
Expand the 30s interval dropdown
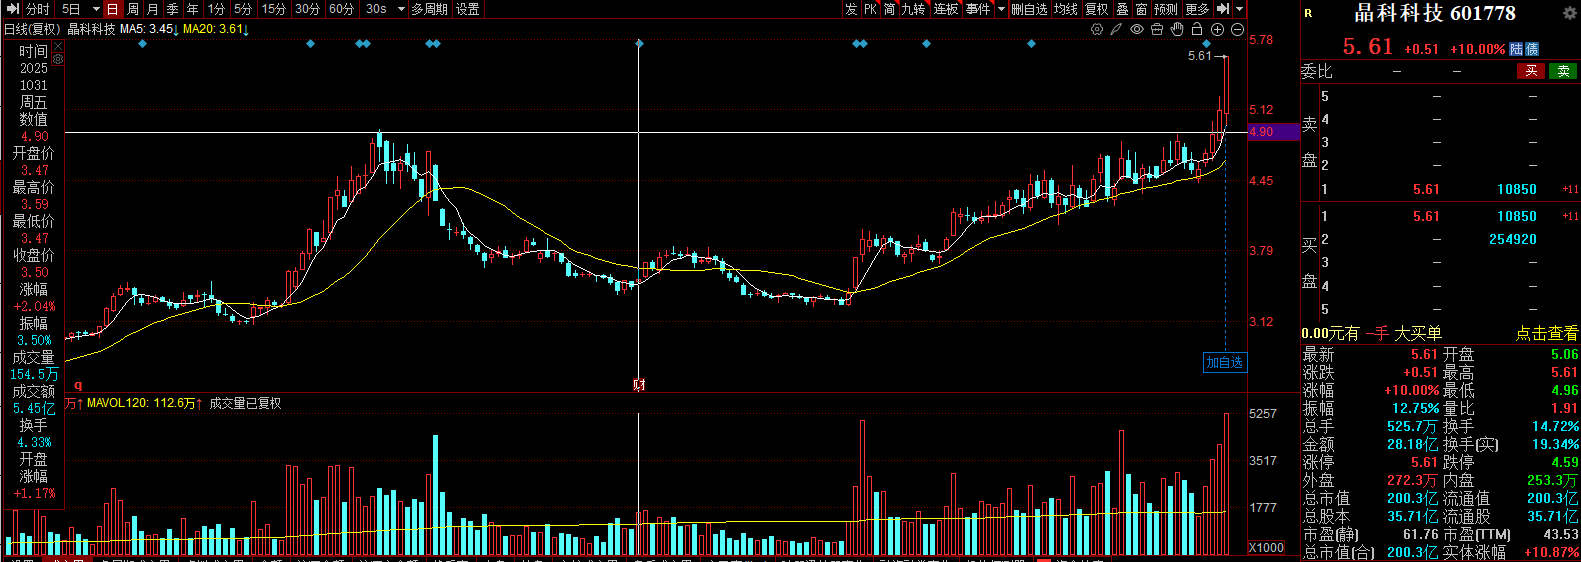pyautogui.click(x=401, y=9)
